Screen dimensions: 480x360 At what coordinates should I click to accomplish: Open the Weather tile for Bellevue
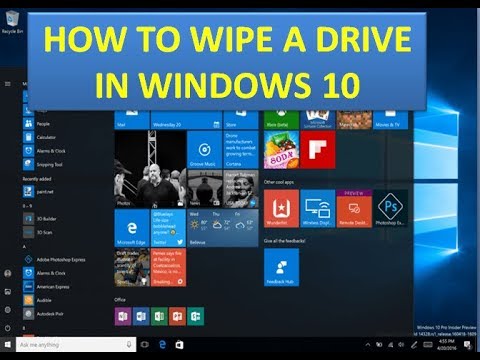(223, 228)
